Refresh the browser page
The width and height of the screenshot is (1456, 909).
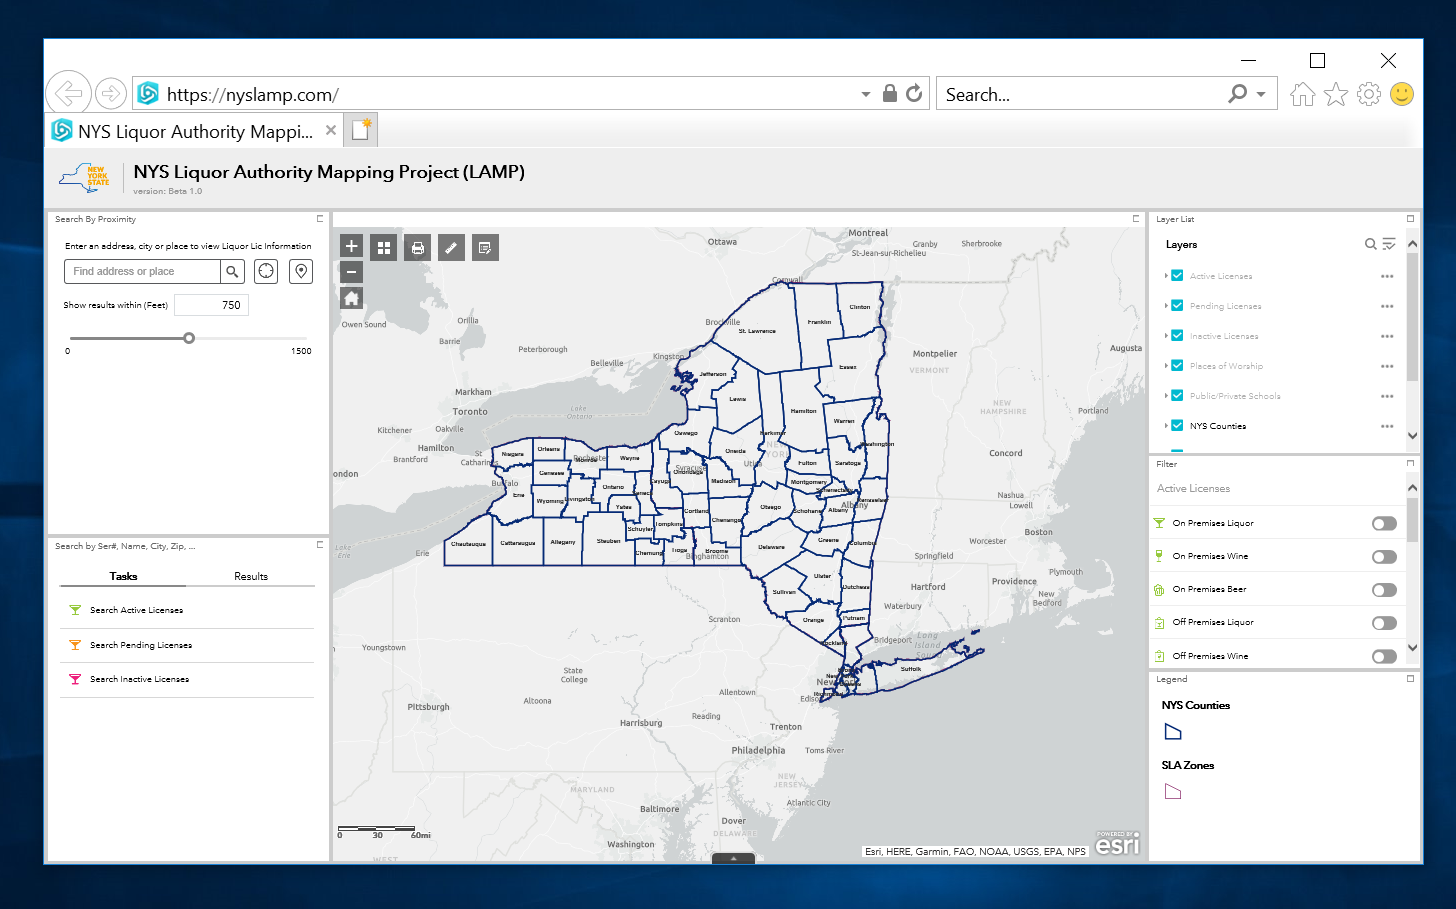point(914,94)
